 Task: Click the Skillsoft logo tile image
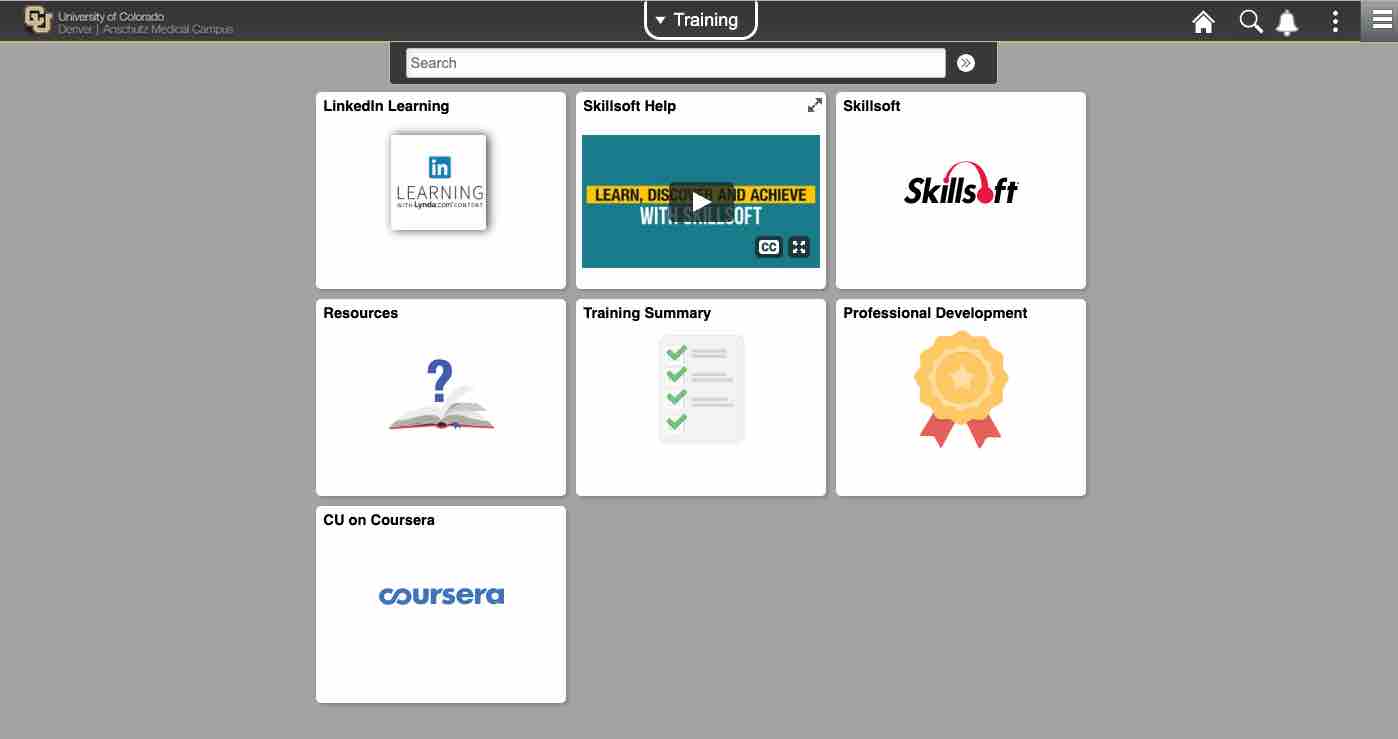(961, 184)
